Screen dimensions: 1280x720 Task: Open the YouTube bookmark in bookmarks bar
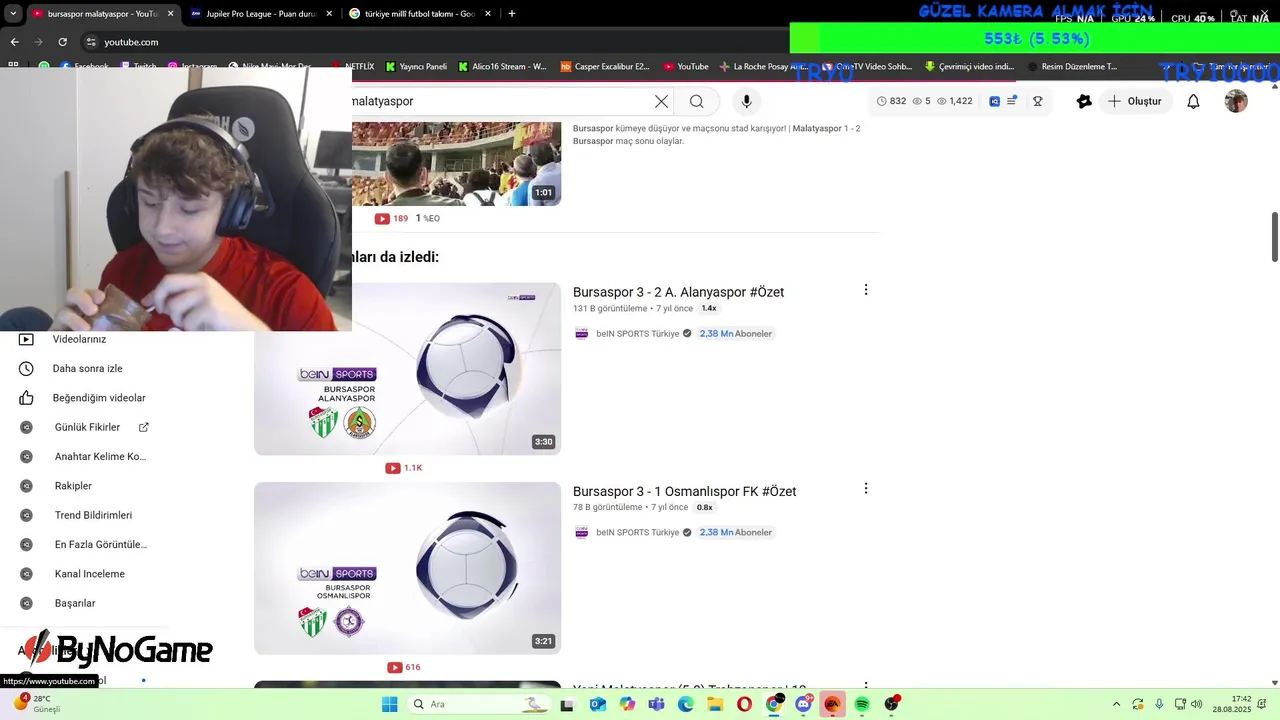coord(686,67)
